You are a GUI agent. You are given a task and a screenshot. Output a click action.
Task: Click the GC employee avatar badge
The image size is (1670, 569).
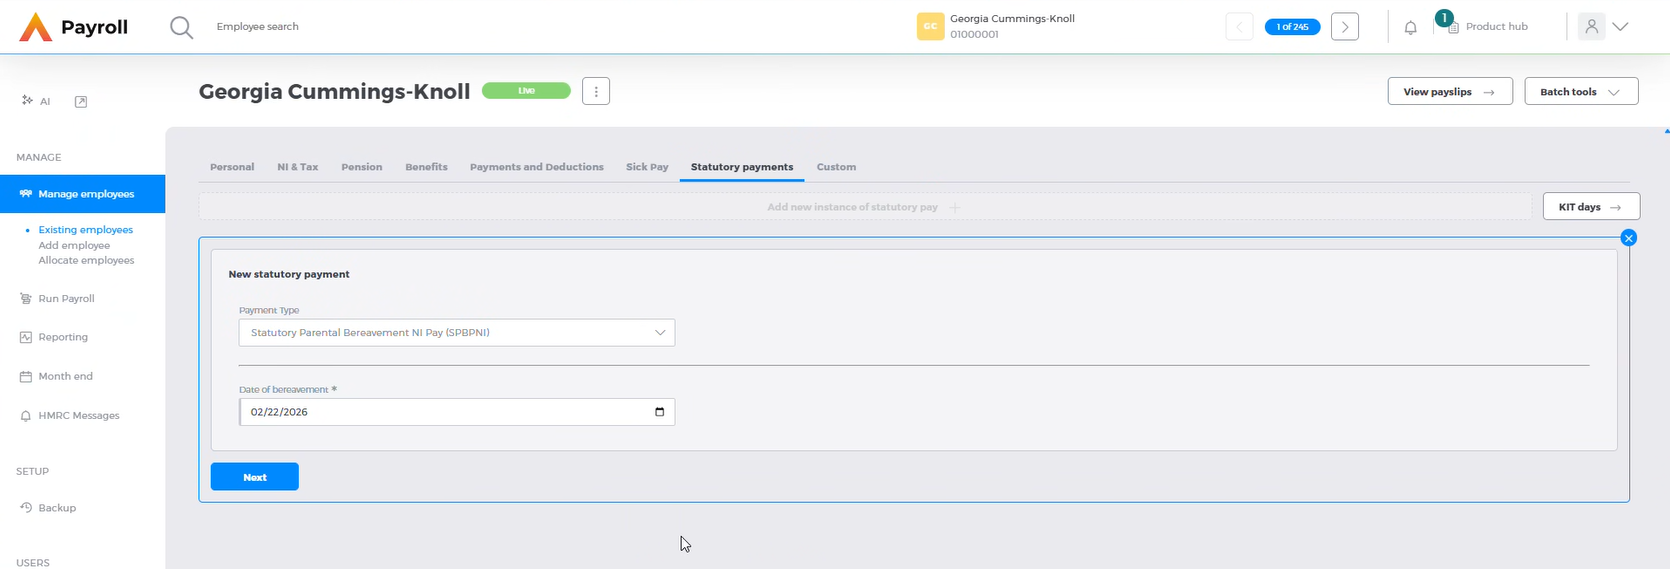[x=930, y=27]
